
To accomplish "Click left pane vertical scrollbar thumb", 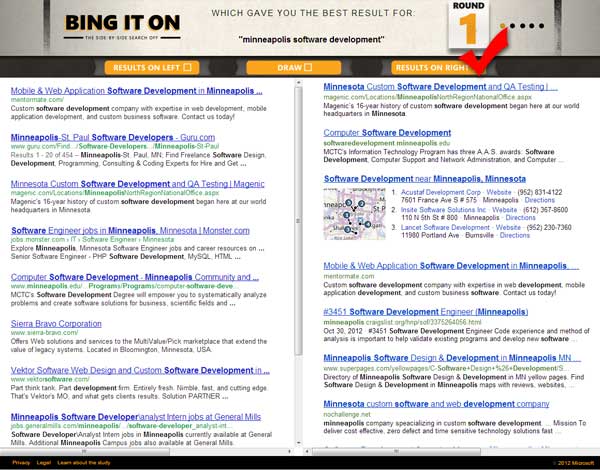I will pos(298,220).
